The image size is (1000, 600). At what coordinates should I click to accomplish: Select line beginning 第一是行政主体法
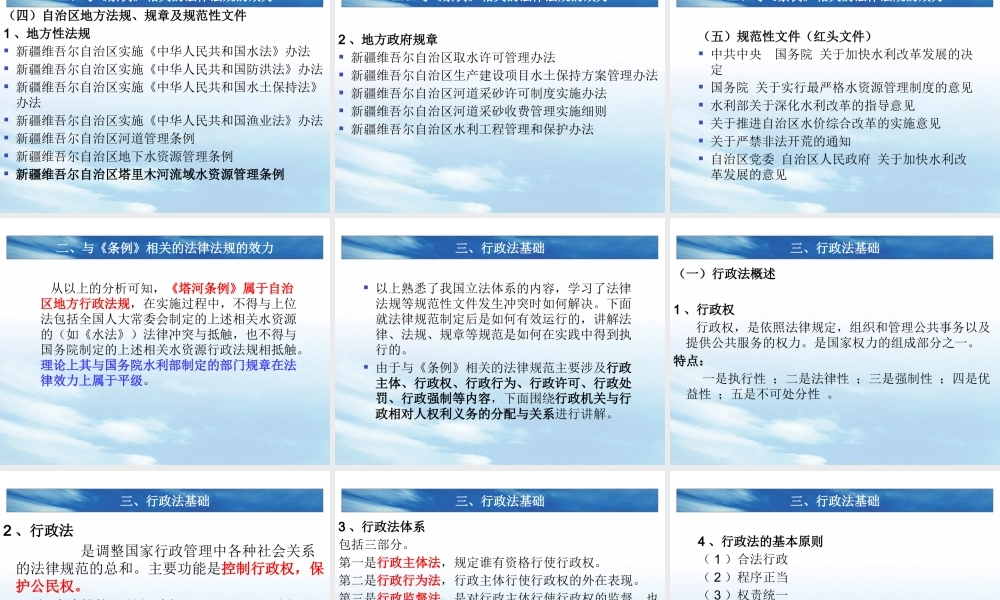pos(471,562)
